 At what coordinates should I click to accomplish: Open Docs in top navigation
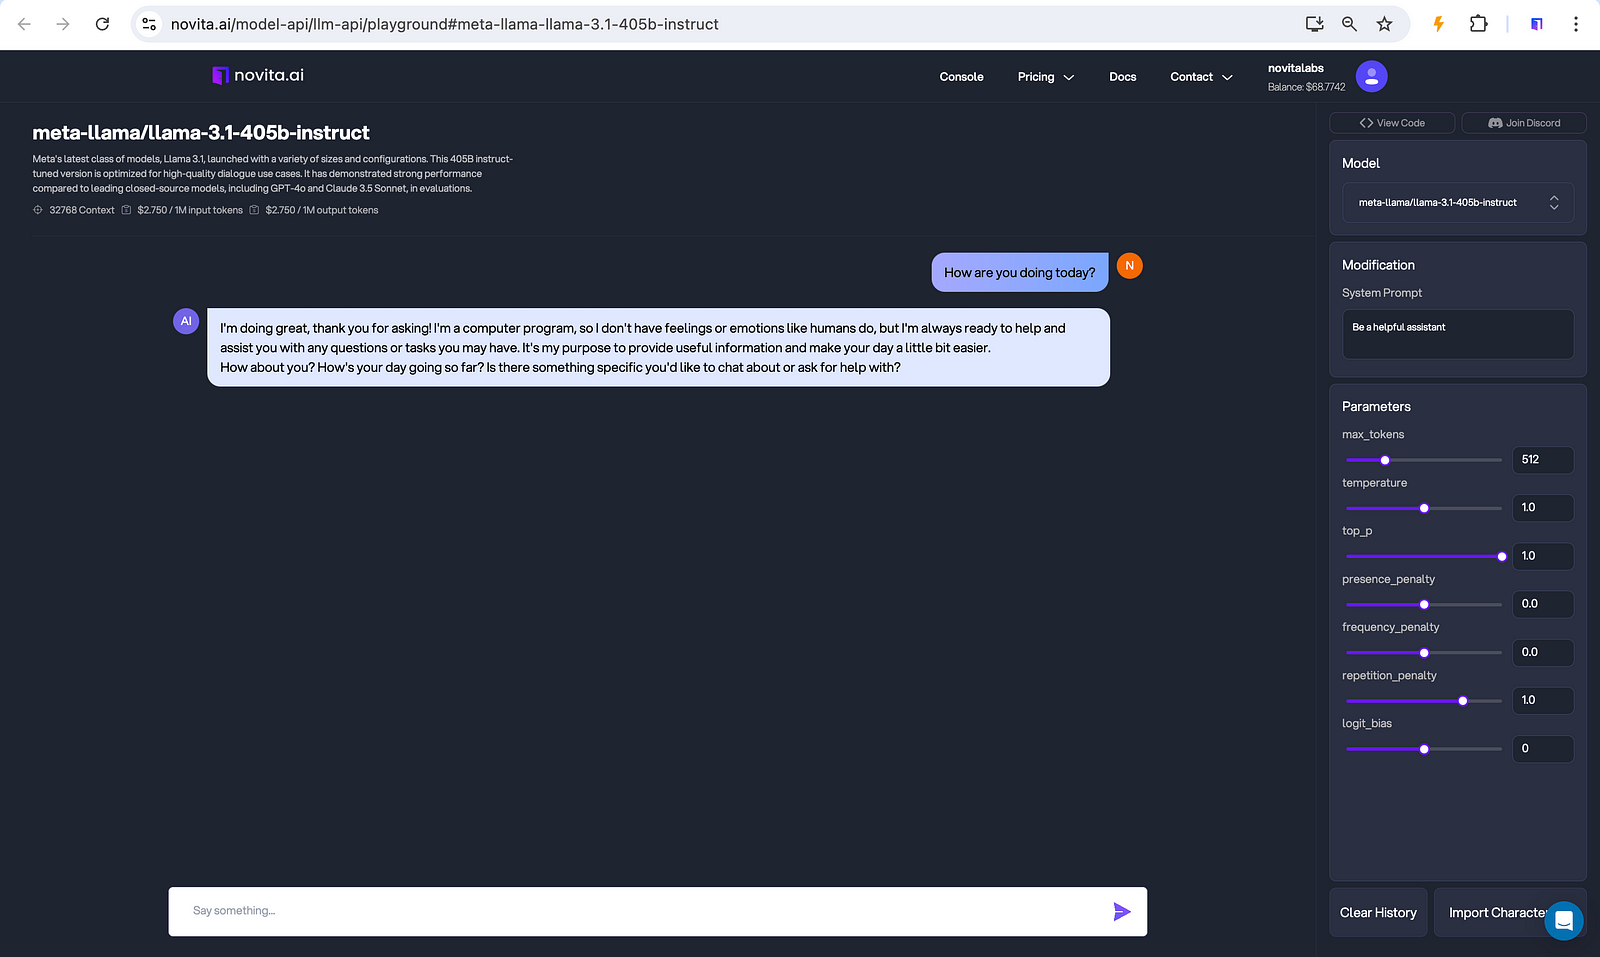[1122, 77]
